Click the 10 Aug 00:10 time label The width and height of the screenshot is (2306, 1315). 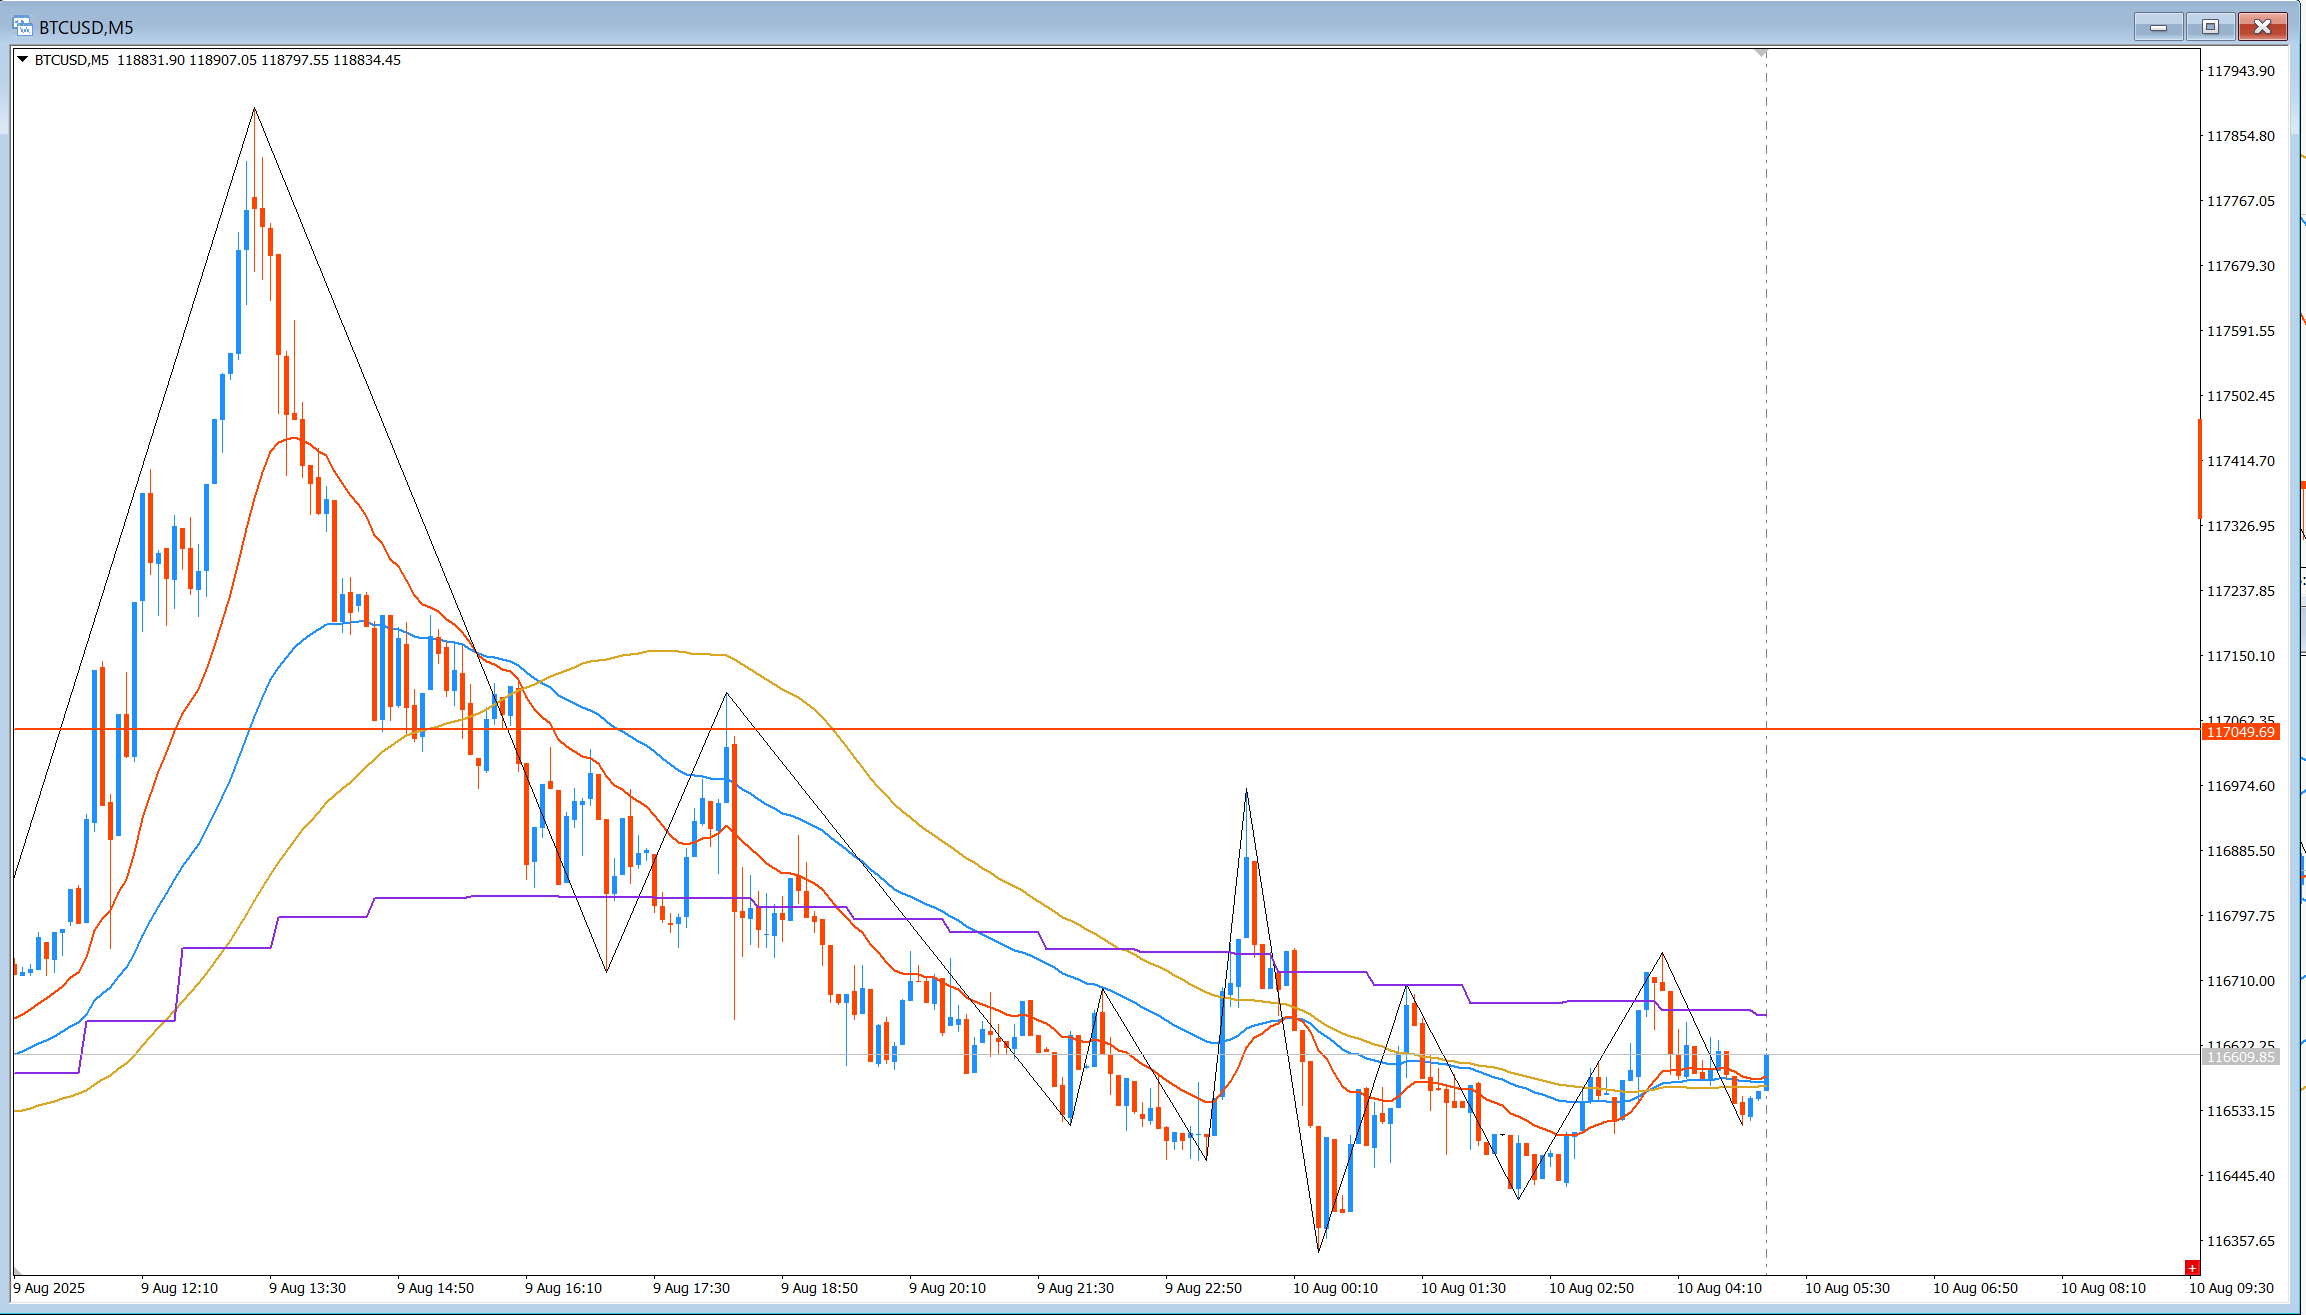(x=1335, y=1288)
